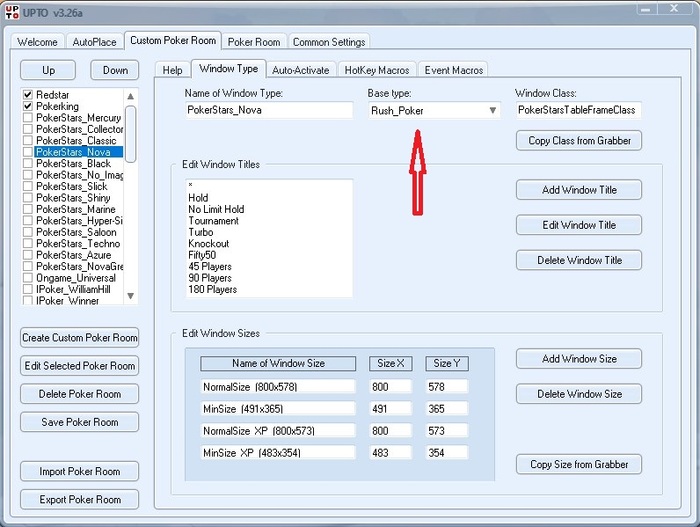Click the Name of Window Size header
Viewport: 700px width, 527px height.
(x=278, y=363)
